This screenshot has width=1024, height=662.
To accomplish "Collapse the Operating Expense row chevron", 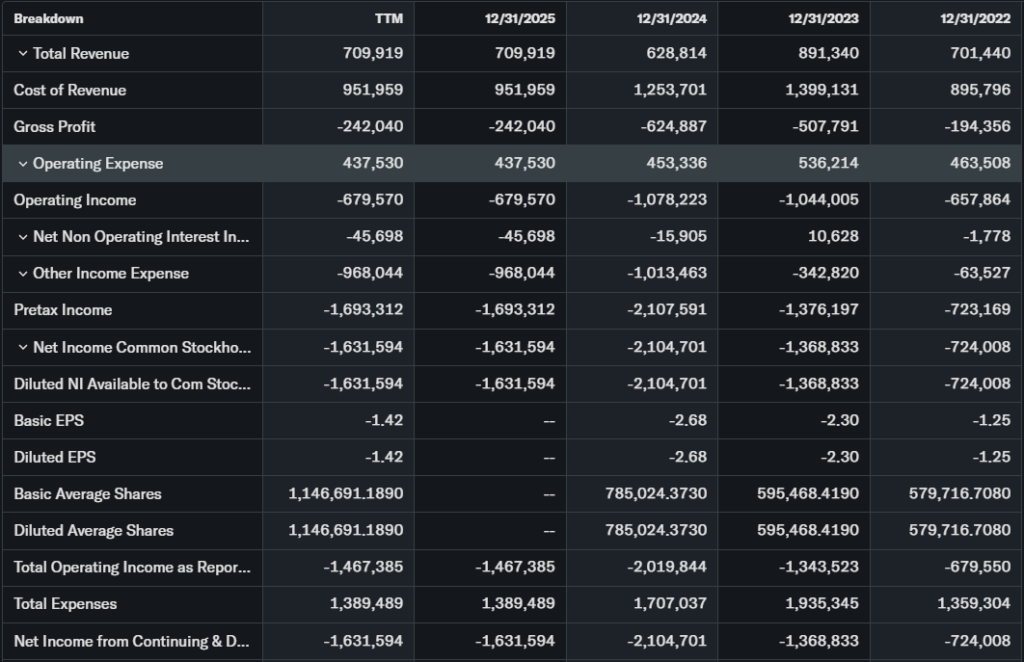I will pyautogui.click(x=22, y=164).
